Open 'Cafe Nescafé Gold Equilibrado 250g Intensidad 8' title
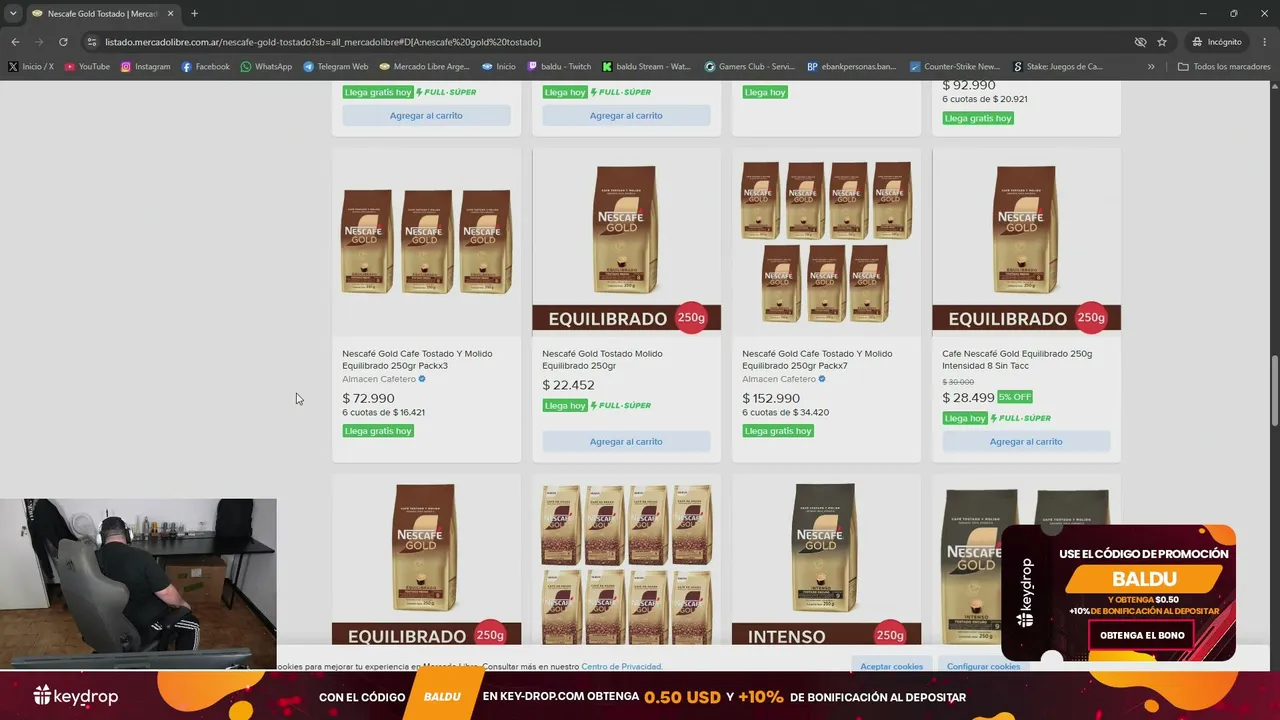The width and height of the screenshot is (1280, 720). (x=1017, y=359)
